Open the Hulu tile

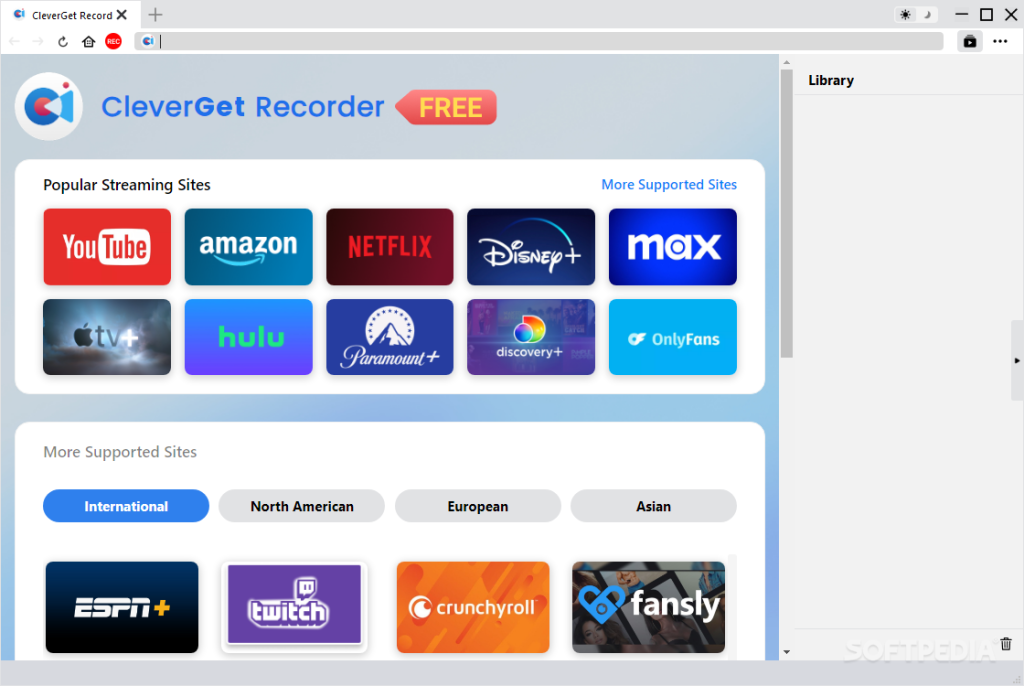pos(248,337)
